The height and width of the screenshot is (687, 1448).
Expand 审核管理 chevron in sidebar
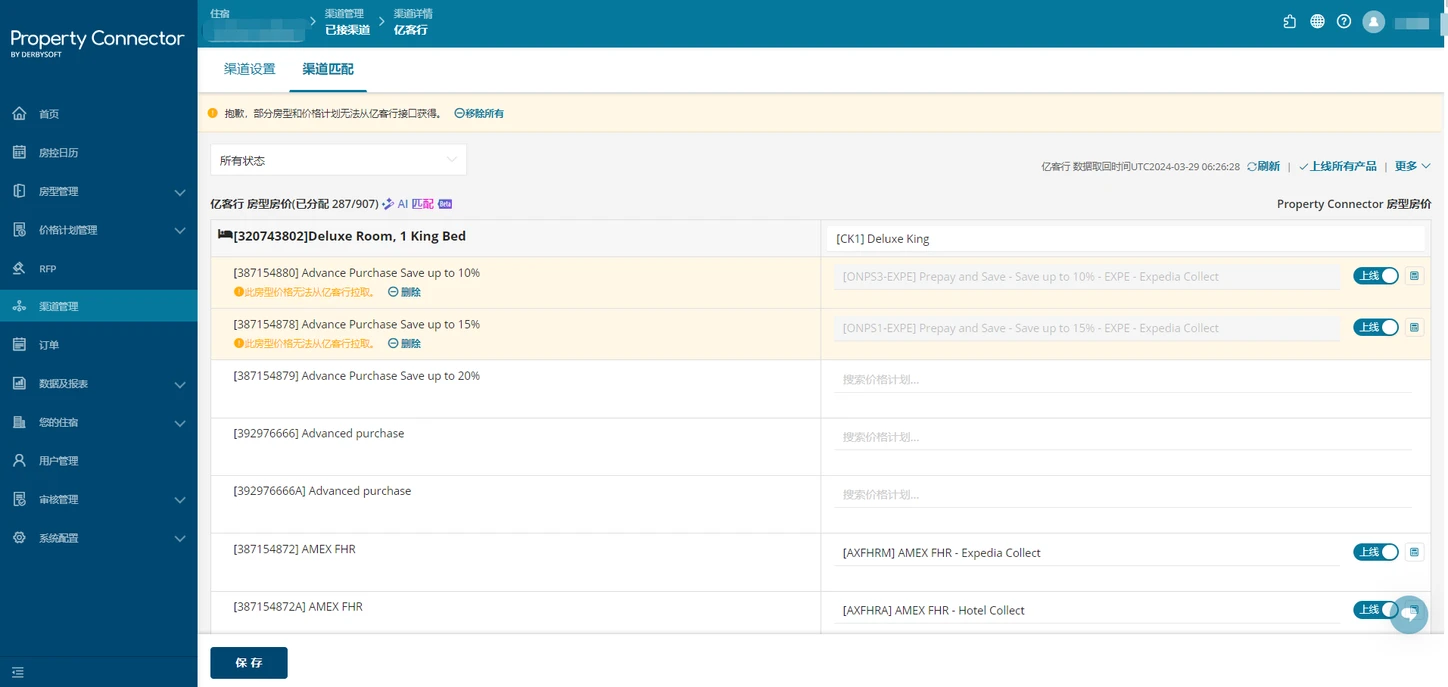pyautogui.click(x=180, y=500)
